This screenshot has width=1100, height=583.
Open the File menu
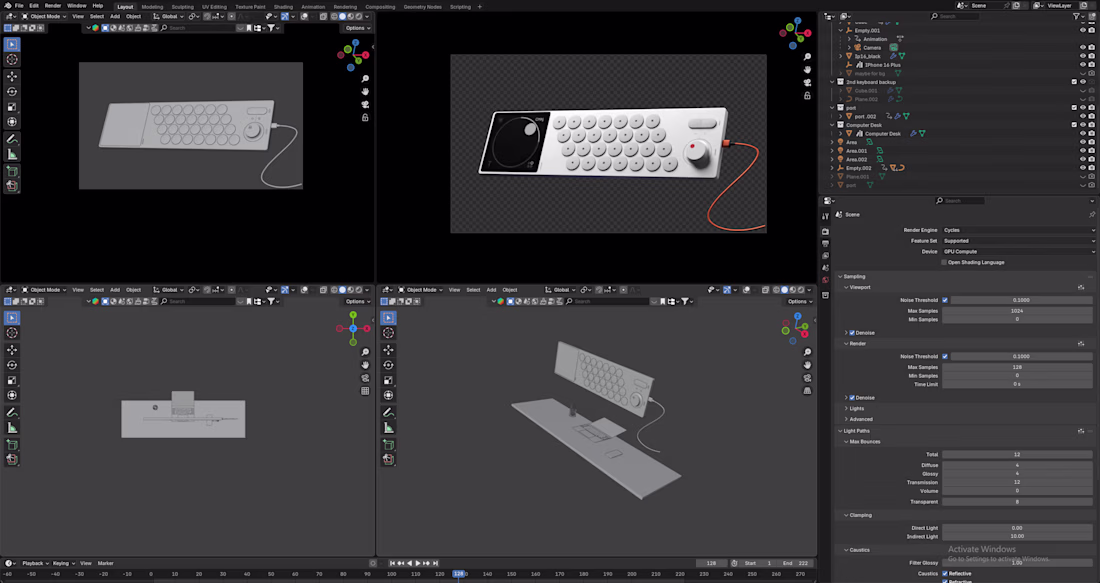coord(19,6)
